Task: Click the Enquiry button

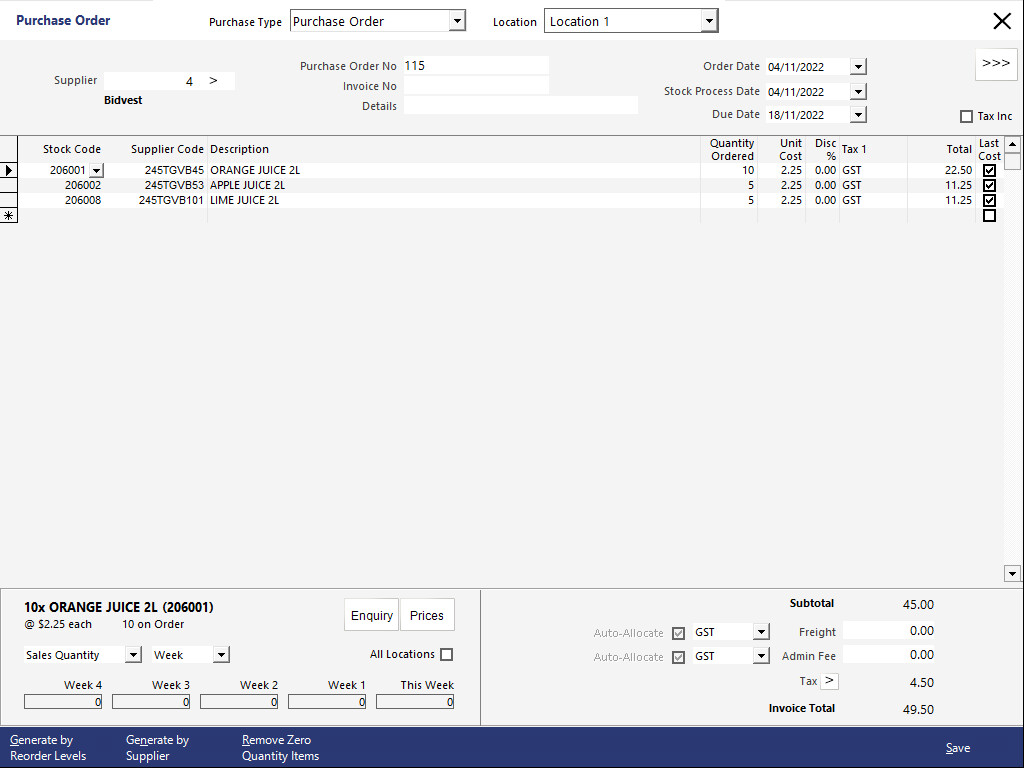Action: point(371,615)
